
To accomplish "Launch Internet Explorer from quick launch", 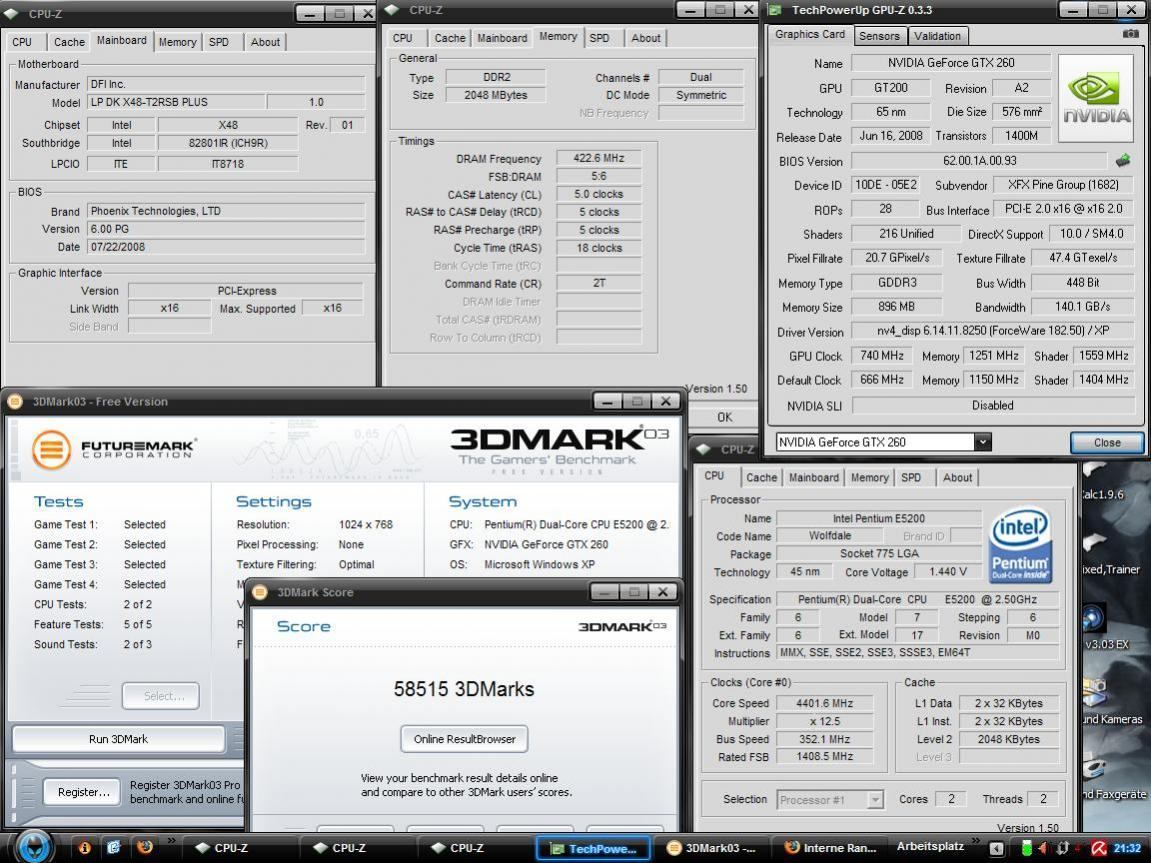I will [114, 848].
